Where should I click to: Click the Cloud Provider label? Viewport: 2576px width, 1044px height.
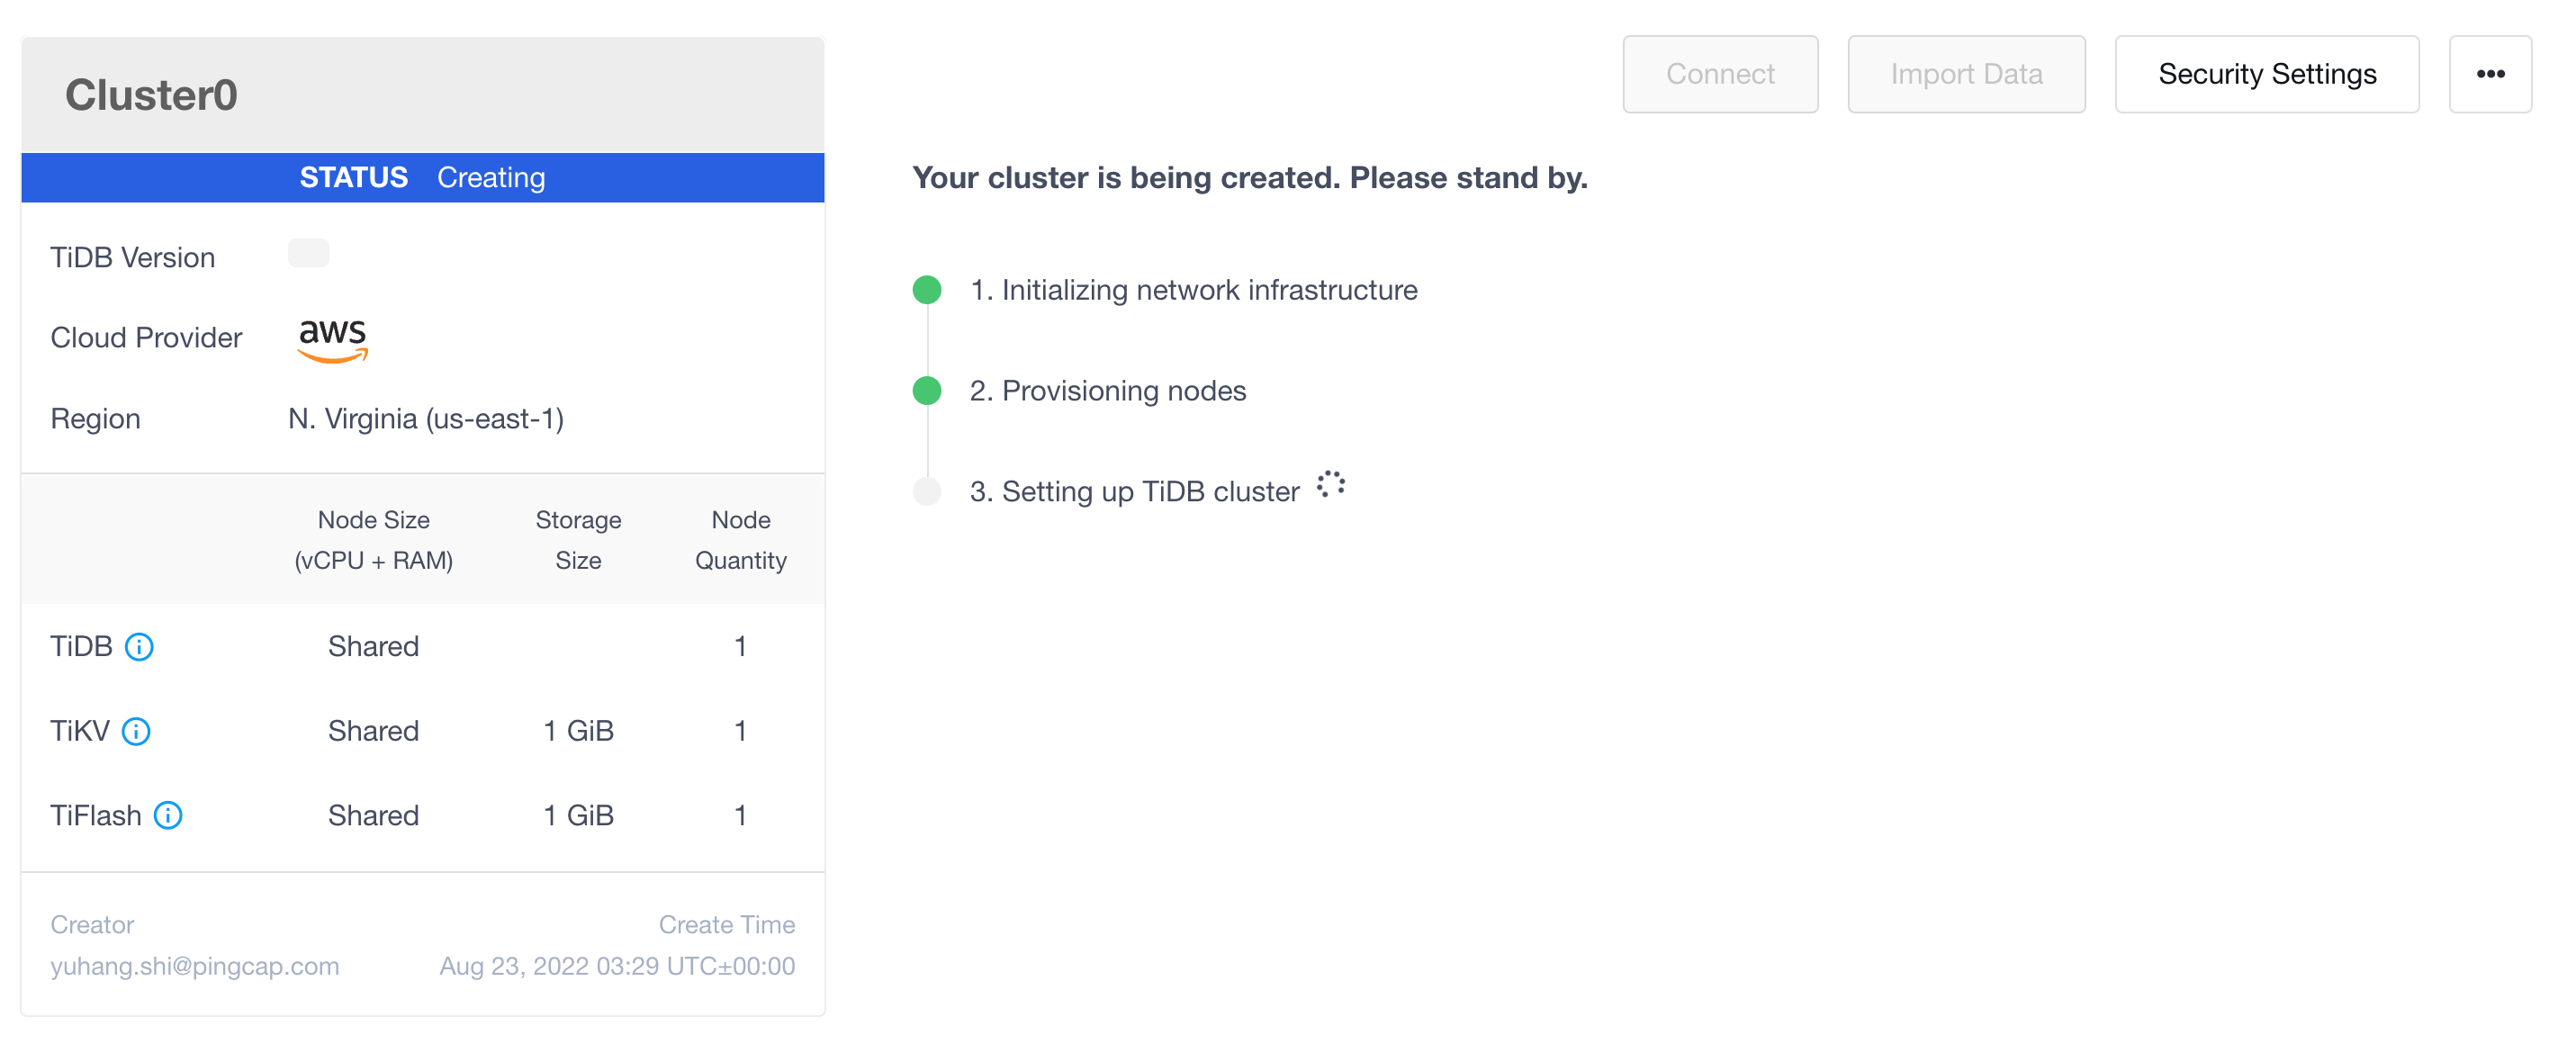pos(146,338)
